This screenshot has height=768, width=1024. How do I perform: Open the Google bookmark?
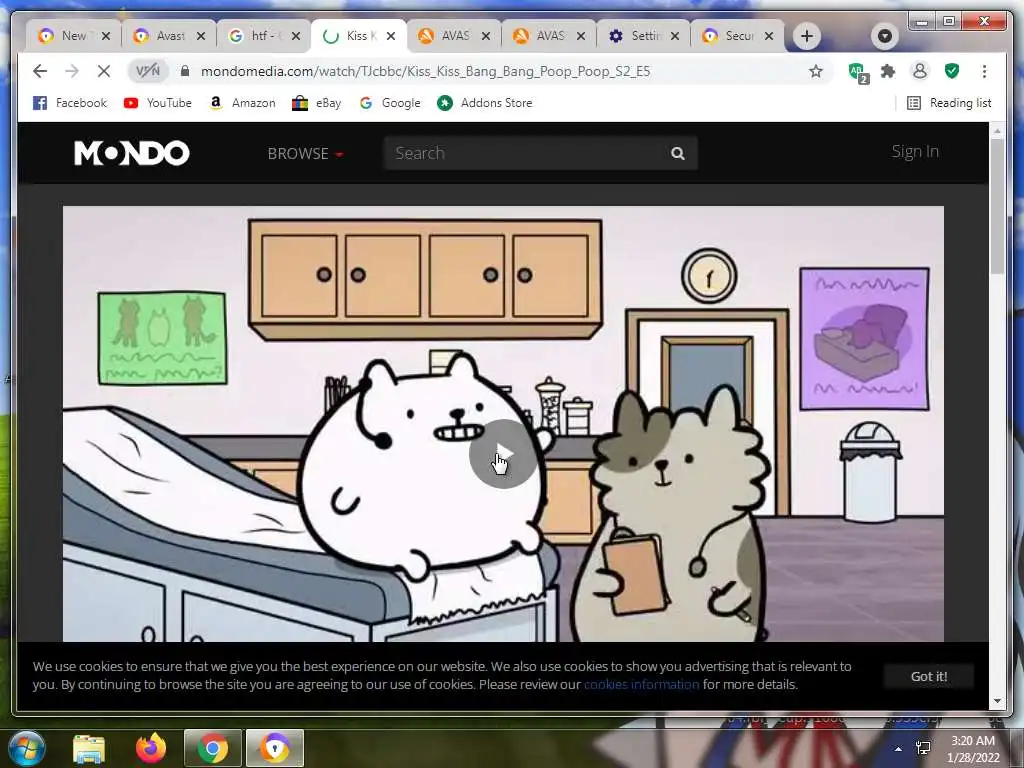(390, 103)
